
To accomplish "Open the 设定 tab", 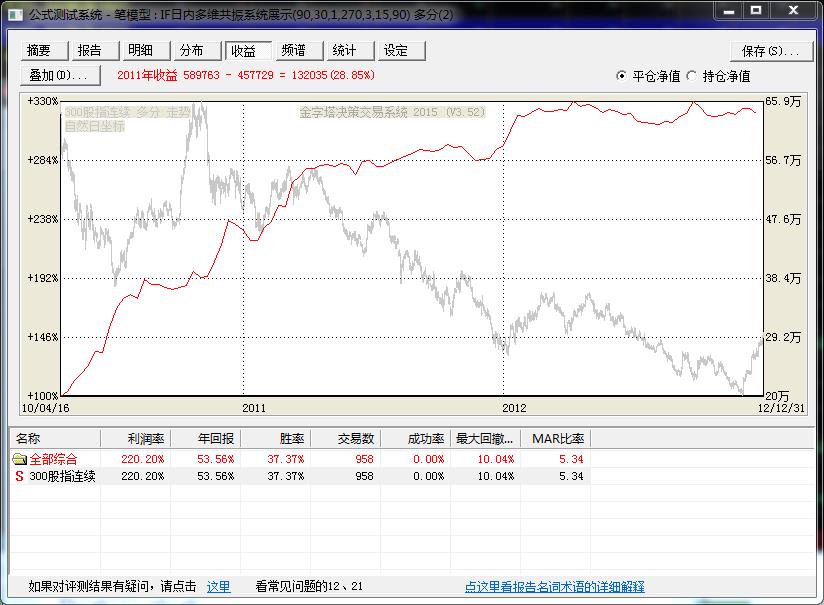I will point(401,50).
